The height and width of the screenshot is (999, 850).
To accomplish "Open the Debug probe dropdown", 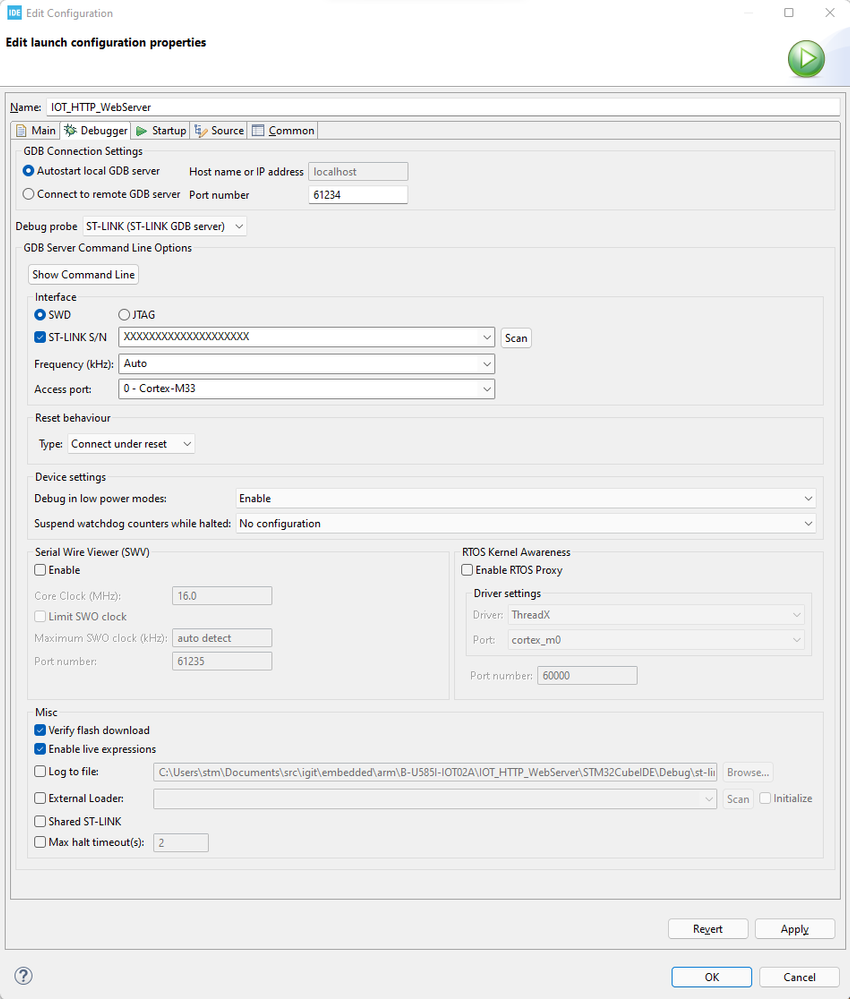I will [x=164, y=226].
